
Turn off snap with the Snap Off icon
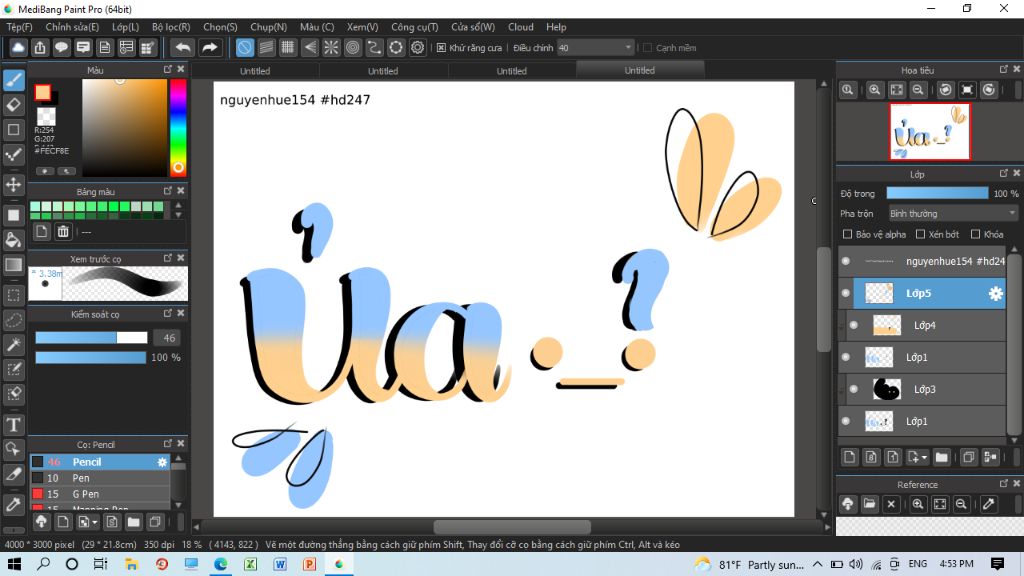click(x=244, y=48)
